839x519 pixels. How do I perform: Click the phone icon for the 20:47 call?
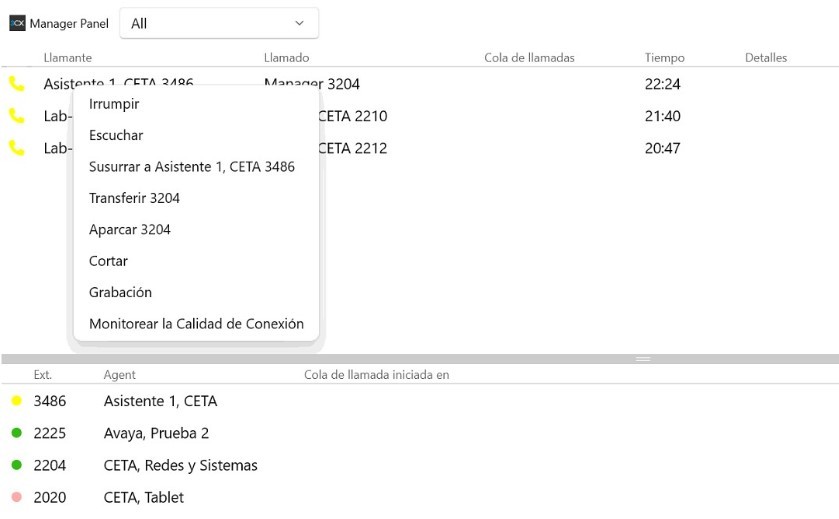[x=16, y=148]
